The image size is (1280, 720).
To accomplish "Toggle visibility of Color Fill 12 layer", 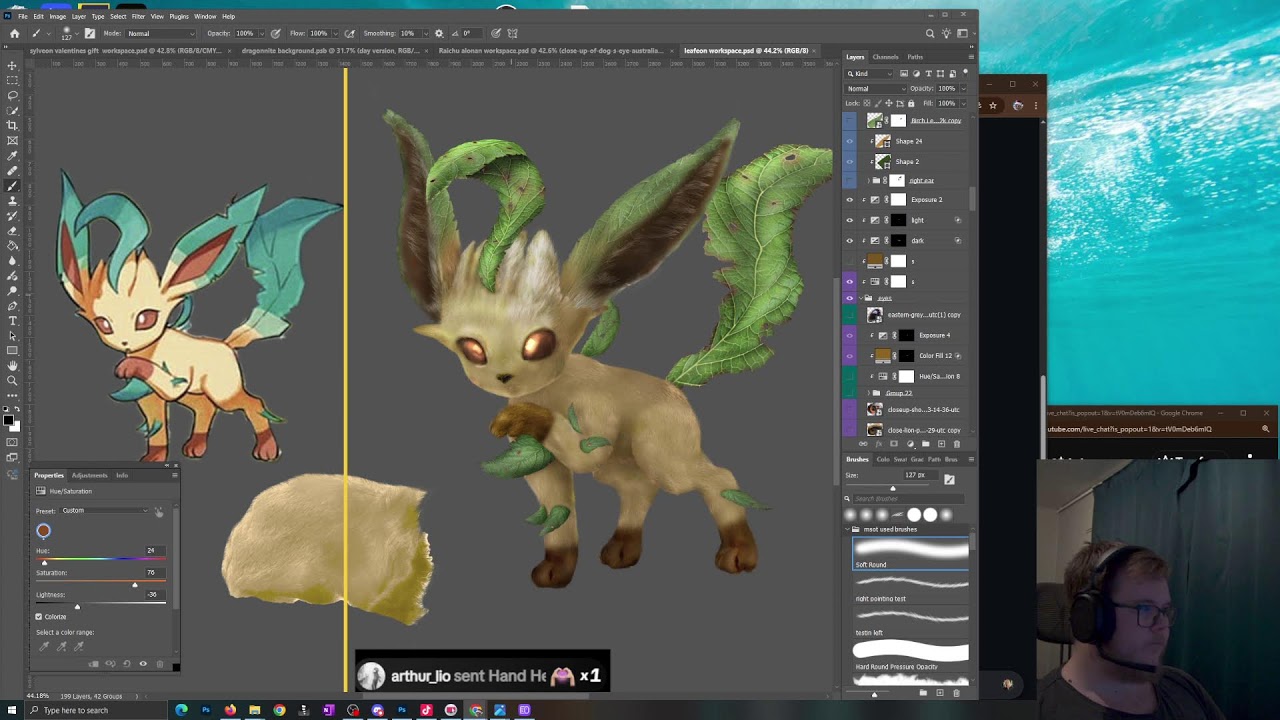I will coord(850,355).
